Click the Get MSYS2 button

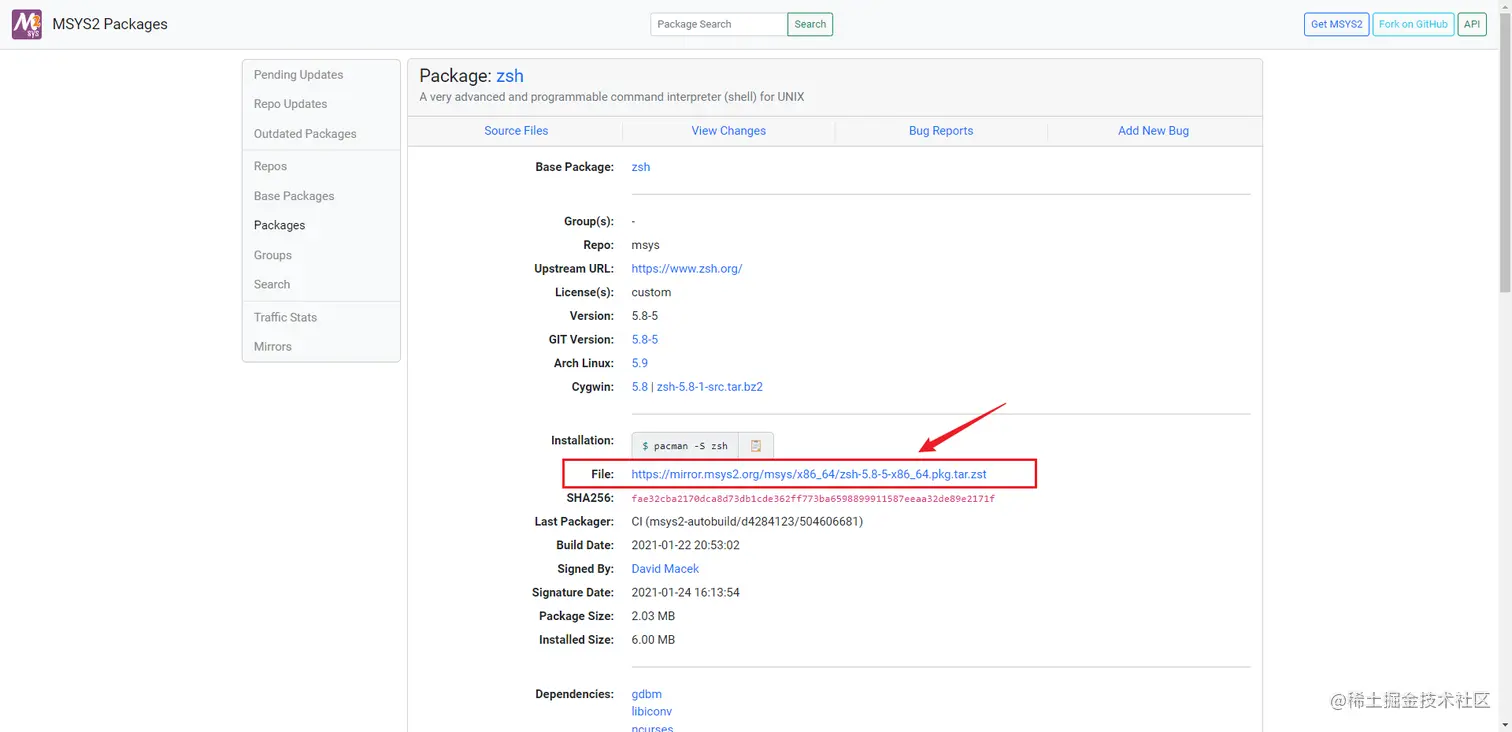tap(1336, 24)
